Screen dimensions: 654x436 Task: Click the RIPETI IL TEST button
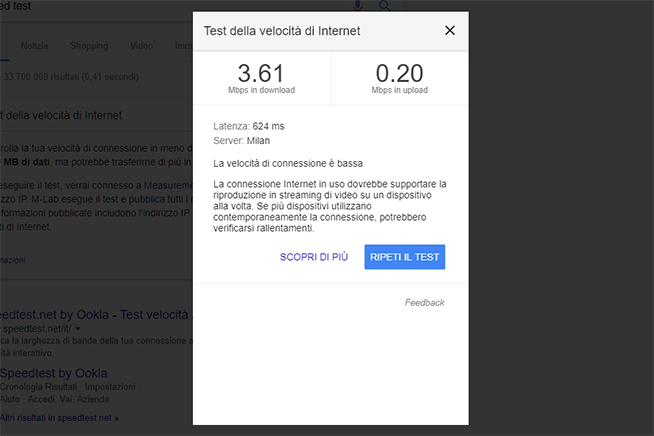(x=405, y=257)
